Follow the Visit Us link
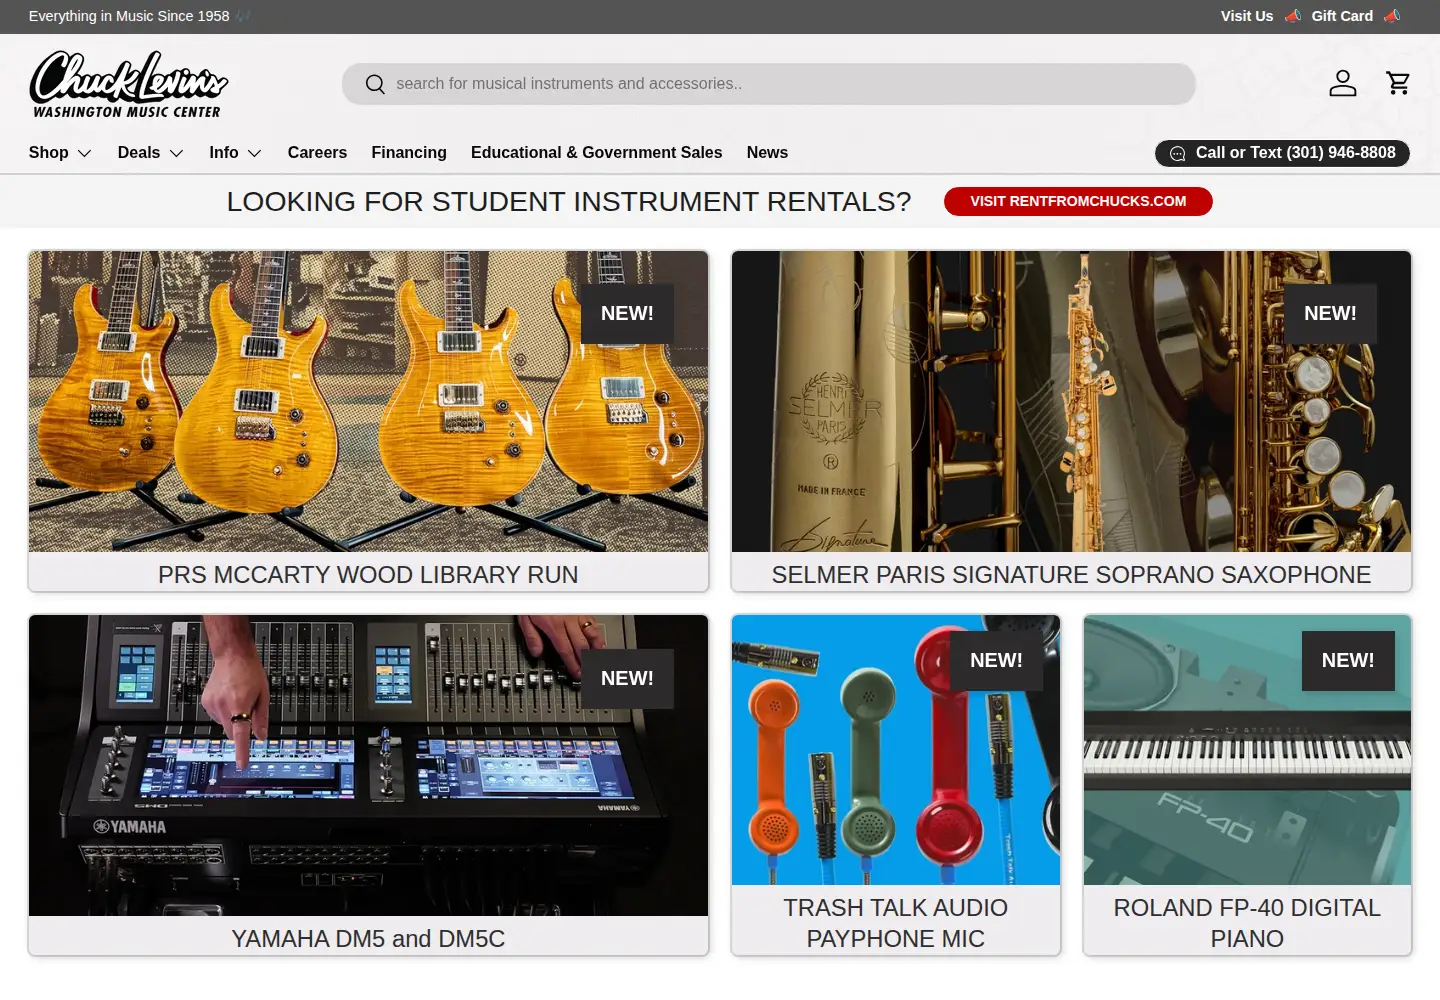Image resolution: width=1440 pixels, height=1000 pixels. (1247, 16)
